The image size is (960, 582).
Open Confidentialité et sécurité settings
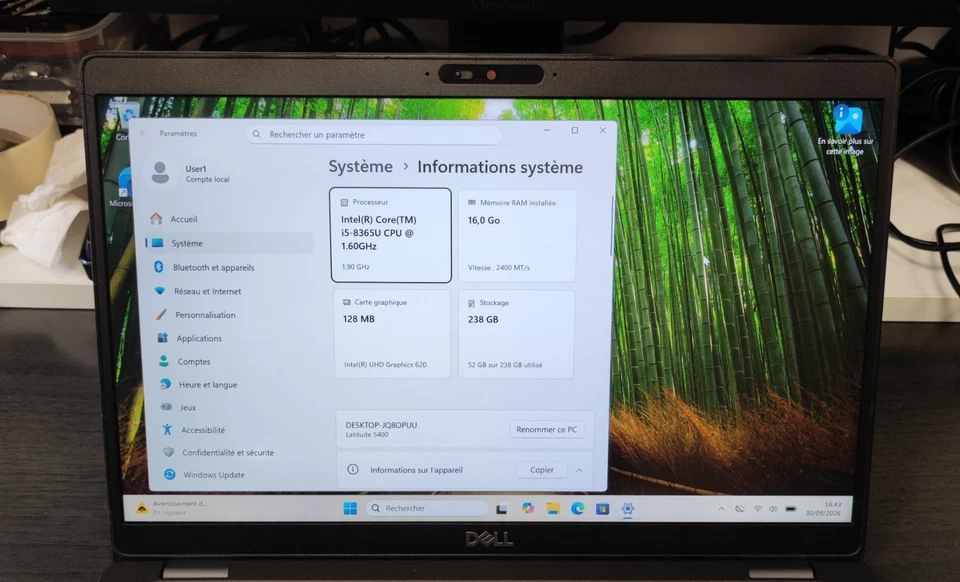pos(228,452)
